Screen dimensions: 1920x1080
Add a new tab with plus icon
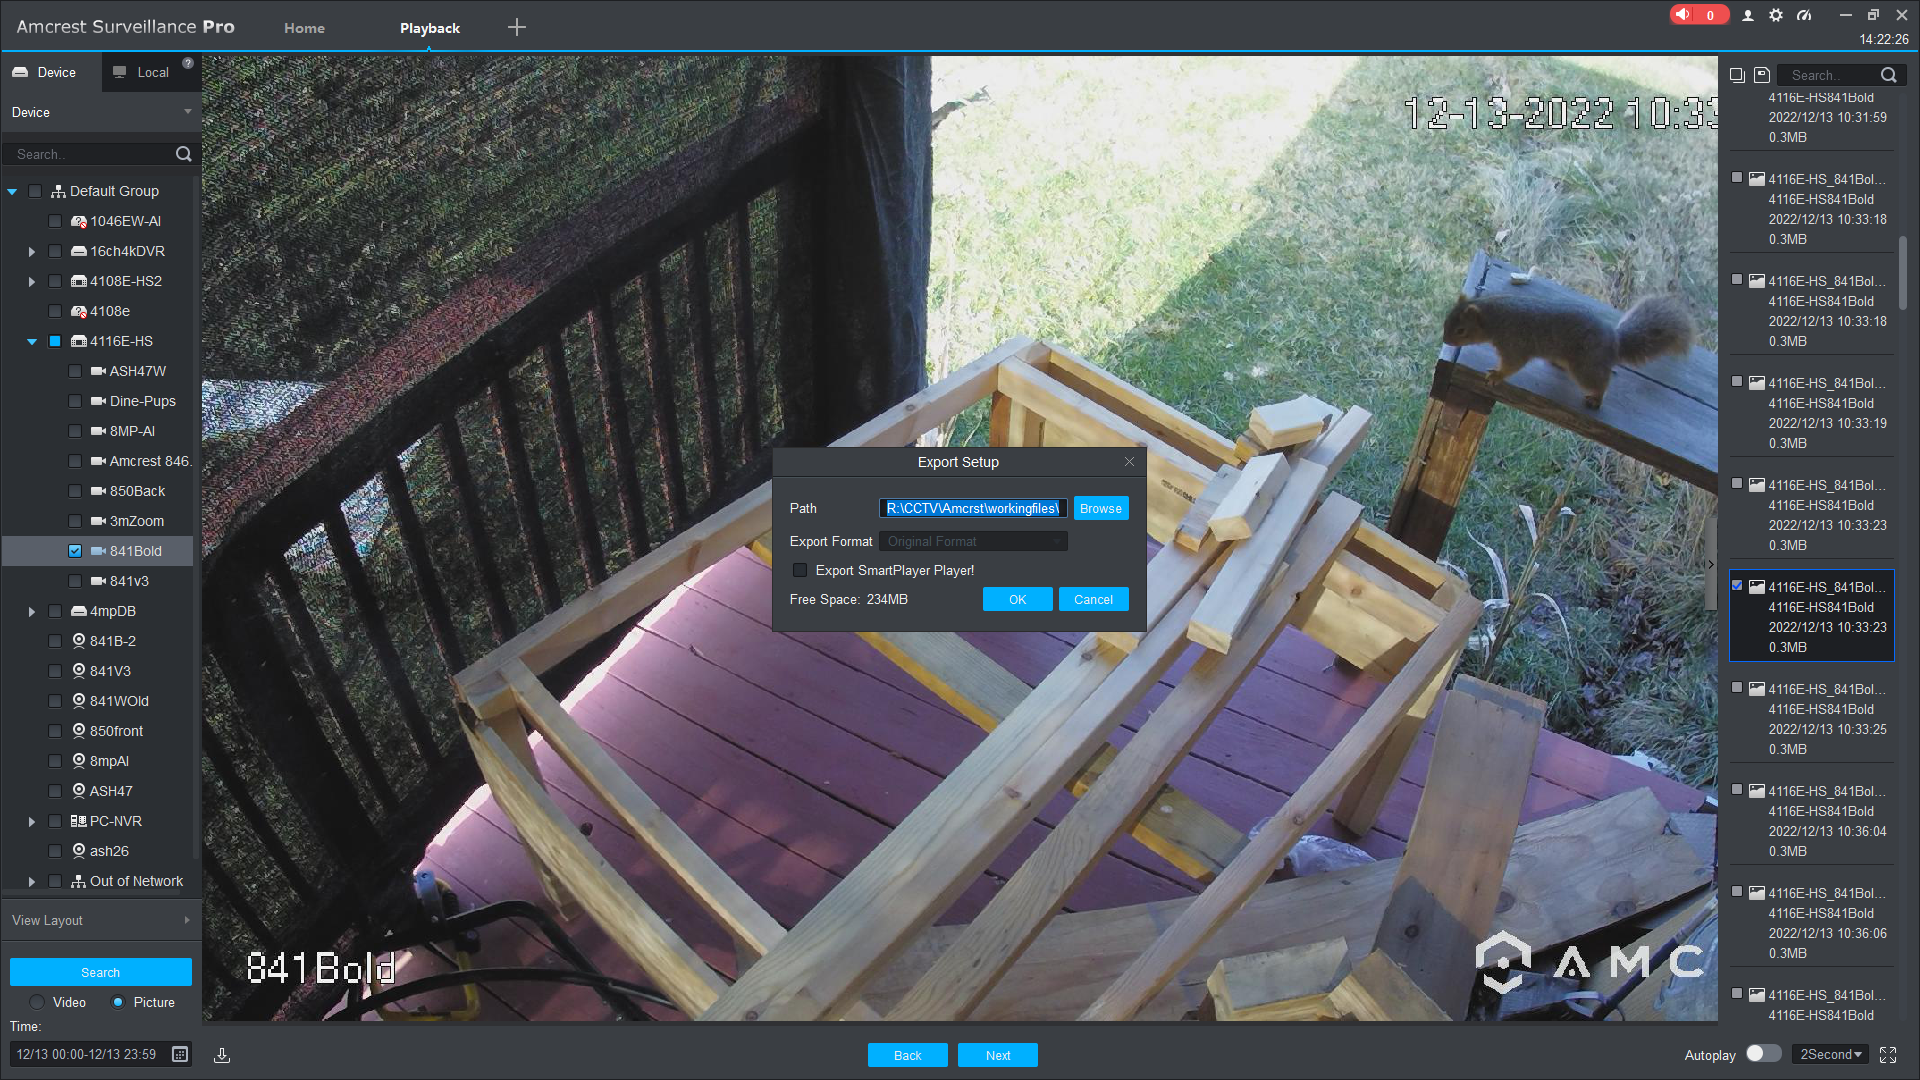pyautogui.click(x=517, y=27)
